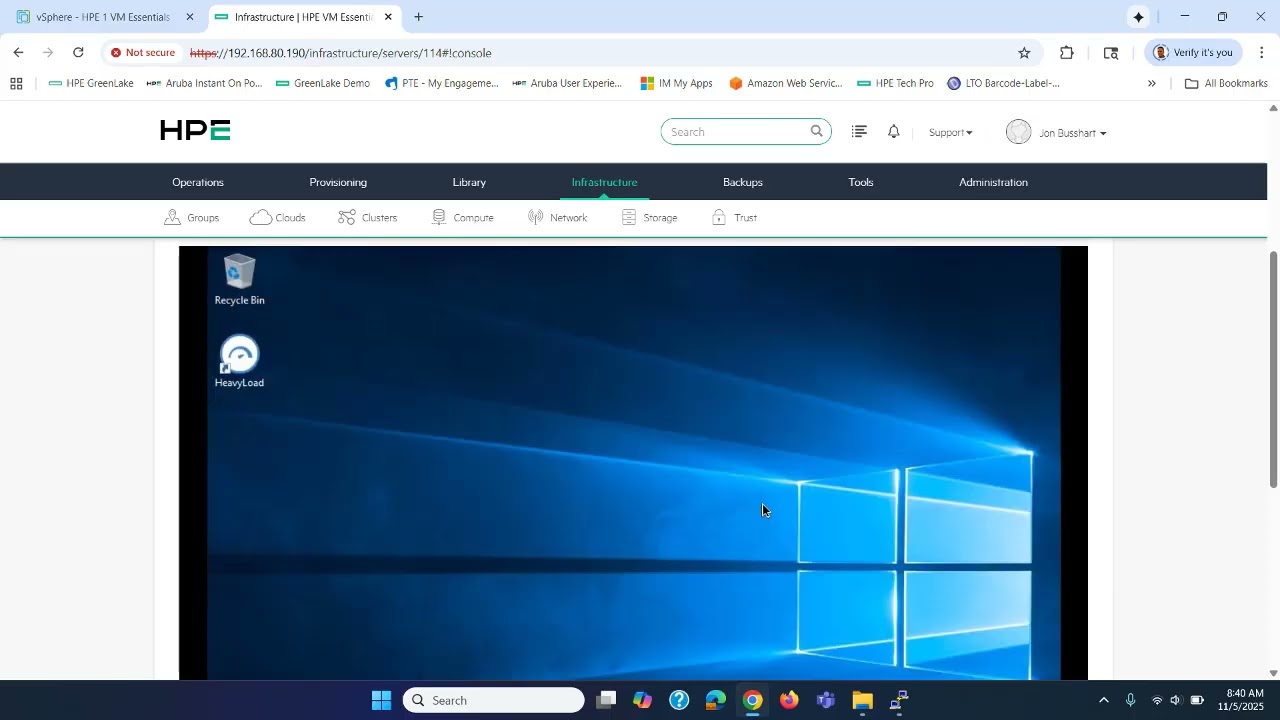
Task: Select HeavyLoad shortcut in VM console
Action: 239,362
